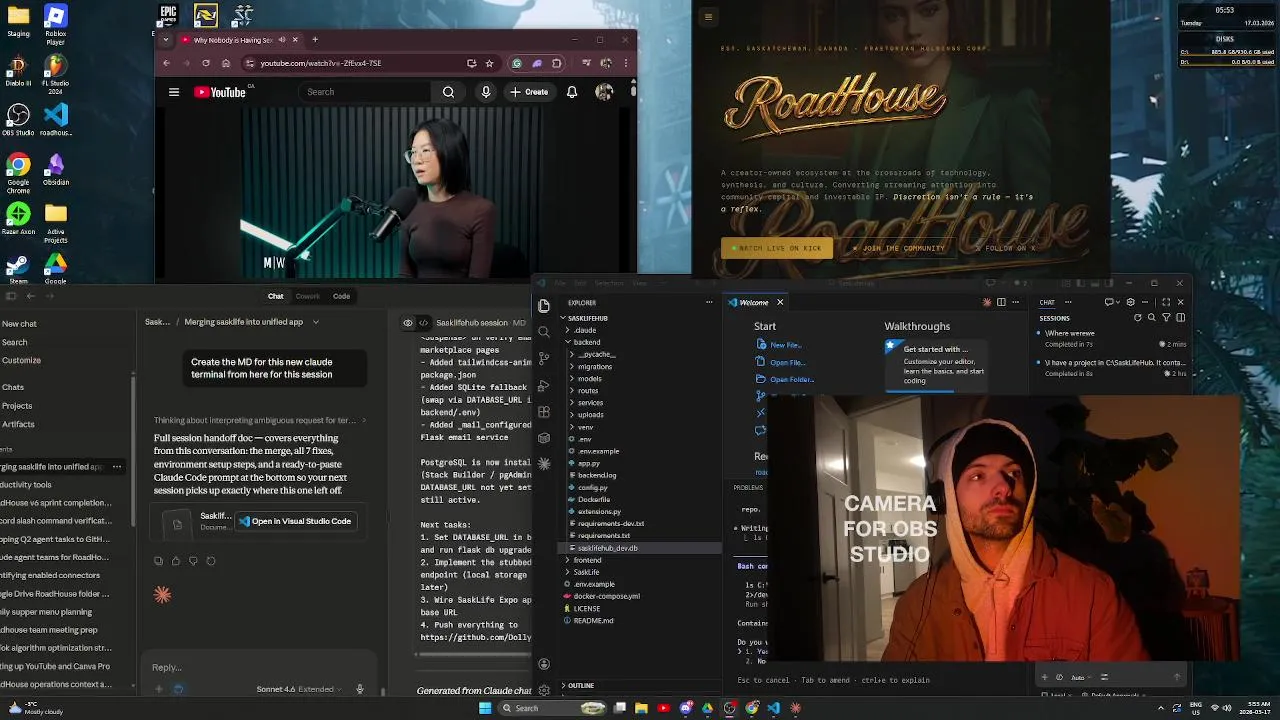1280x720 pixels.
Task: Click the microphone icon in the Claude reply box
Action: (360, 689)
